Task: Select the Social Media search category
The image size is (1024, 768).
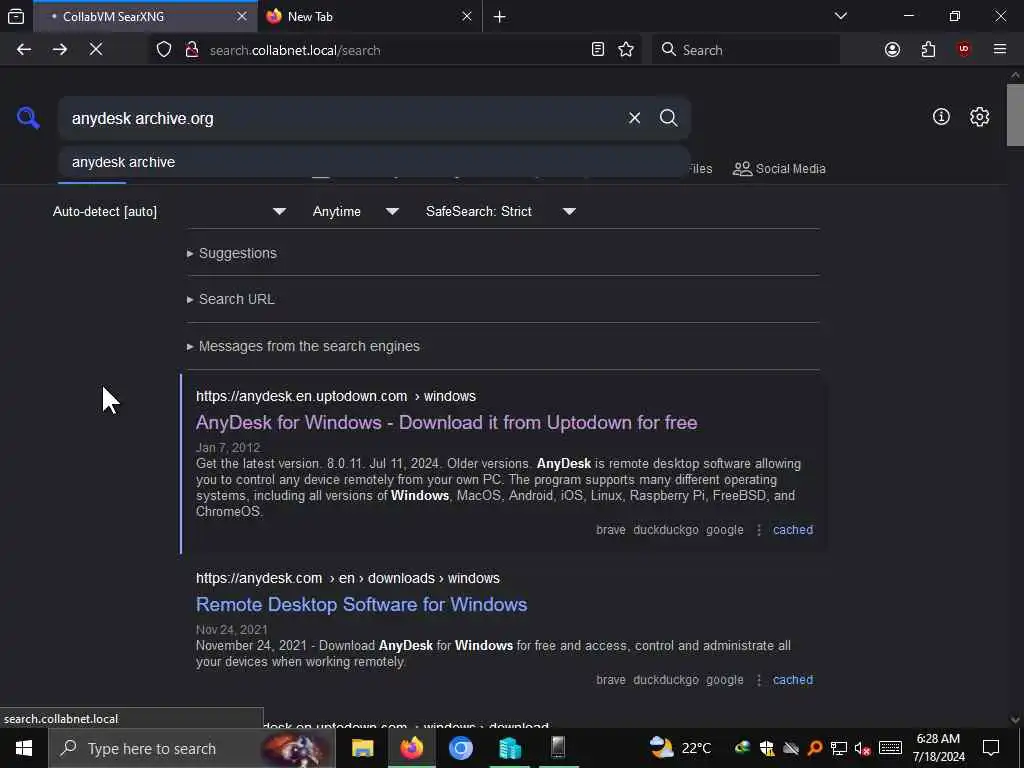Action: pyautogui.click(x=779, y=168)
